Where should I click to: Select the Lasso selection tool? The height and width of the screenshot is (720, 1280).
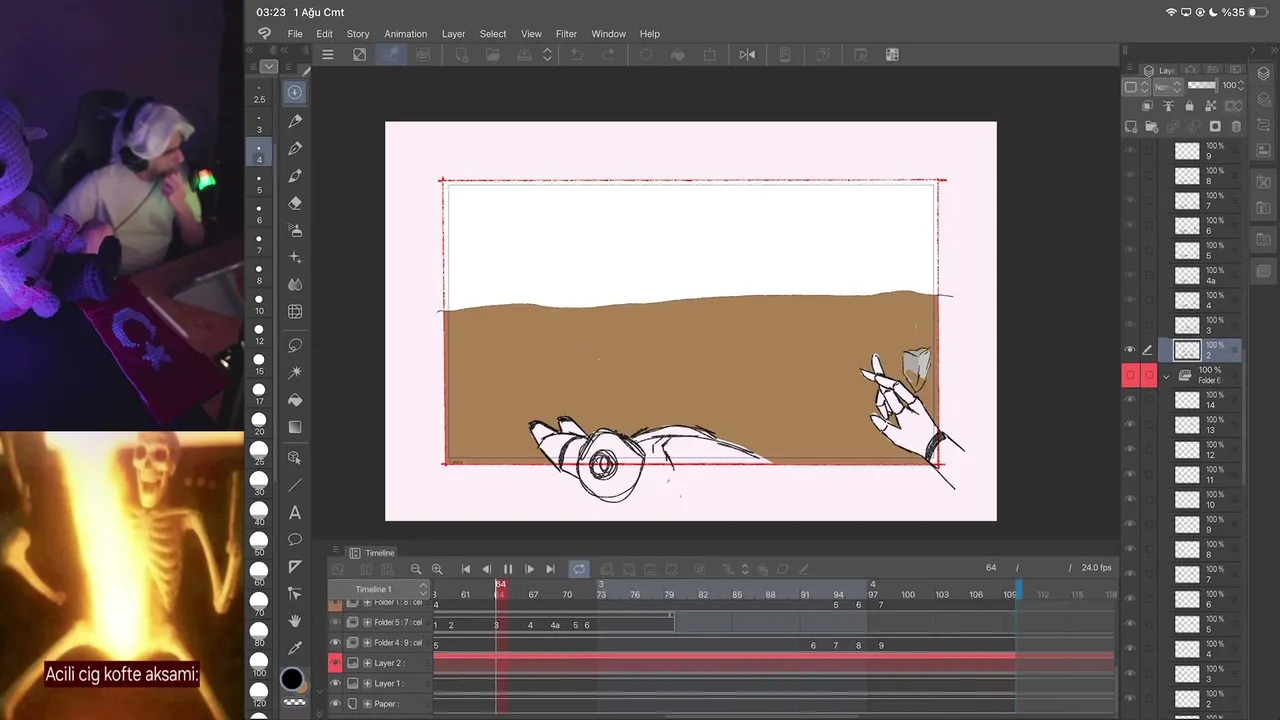pyautogui.click(x=295, y=345)
